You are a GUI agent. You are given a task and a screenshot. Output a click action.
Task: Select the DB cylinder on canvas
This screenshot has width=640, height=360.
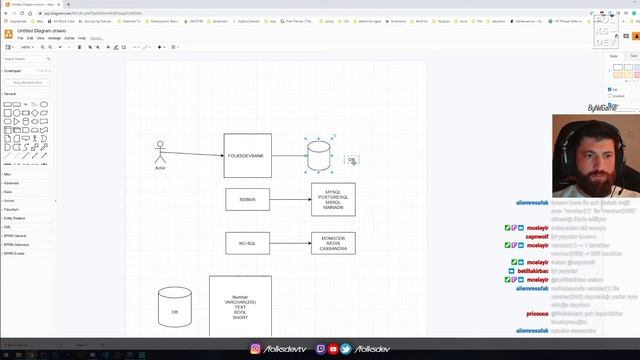click(175, 307)
